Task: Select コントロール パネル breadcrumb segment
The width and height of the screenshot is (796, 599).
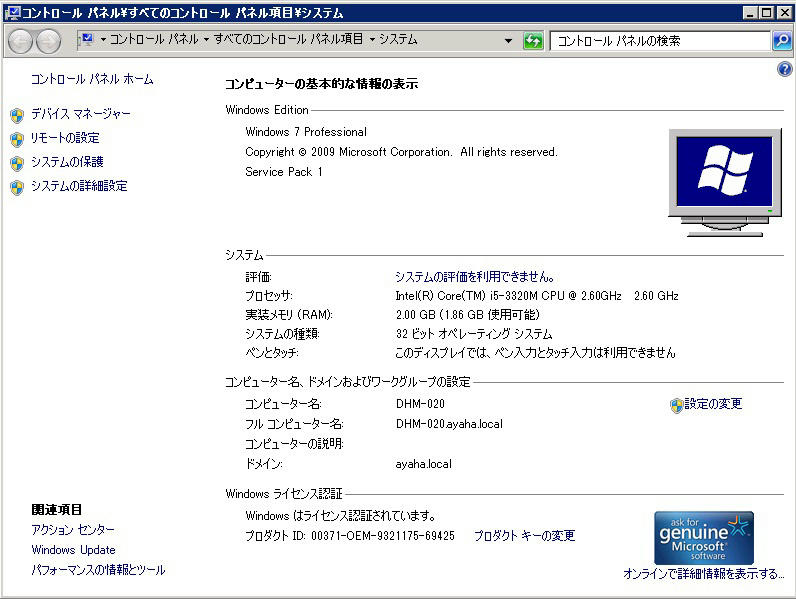Action: (x=154, y=39)
